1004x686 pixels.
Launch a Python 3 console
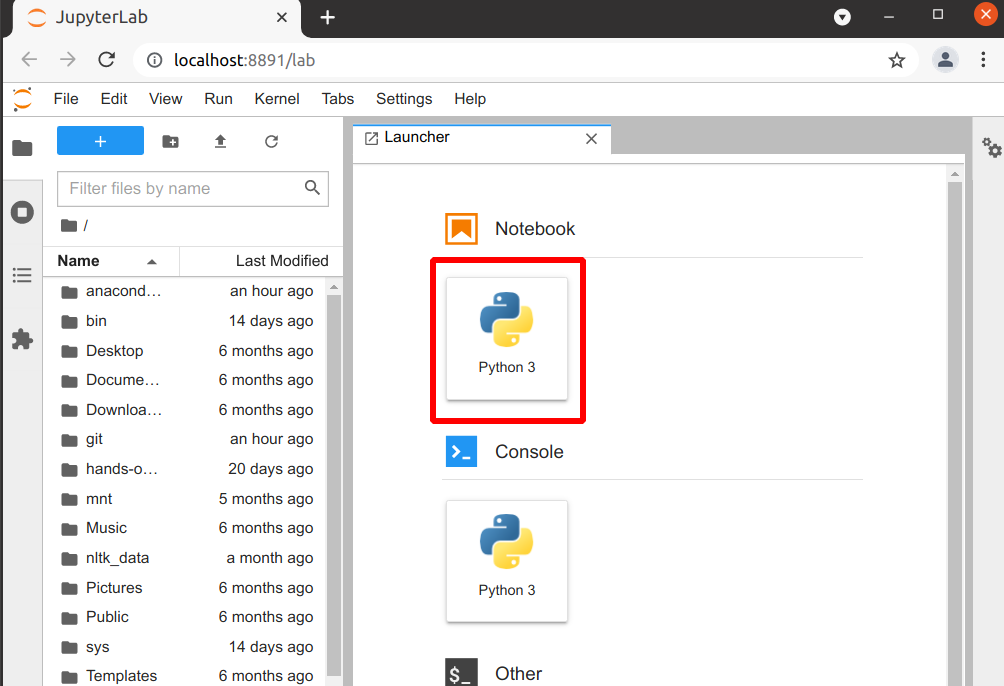[x=506, y=561]
